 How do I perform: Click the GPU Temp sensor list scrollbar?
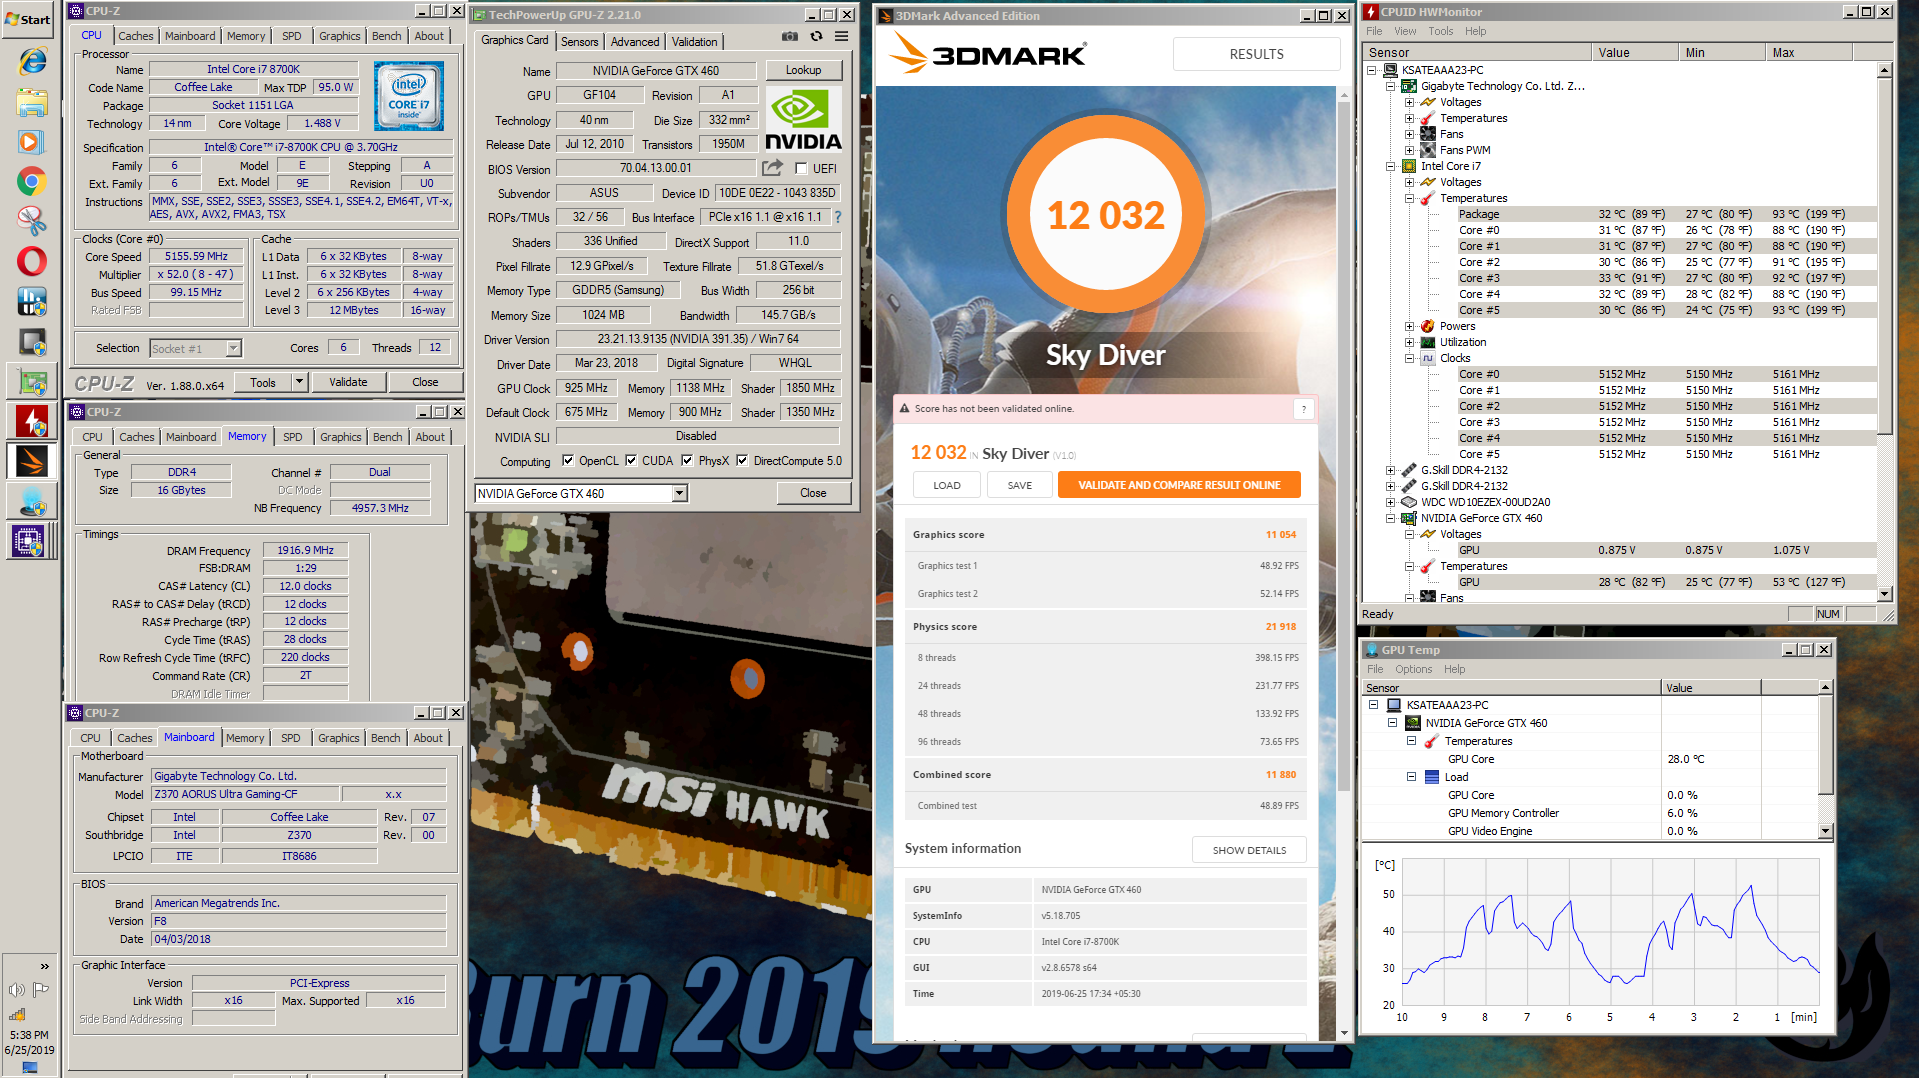point(1825,759)
